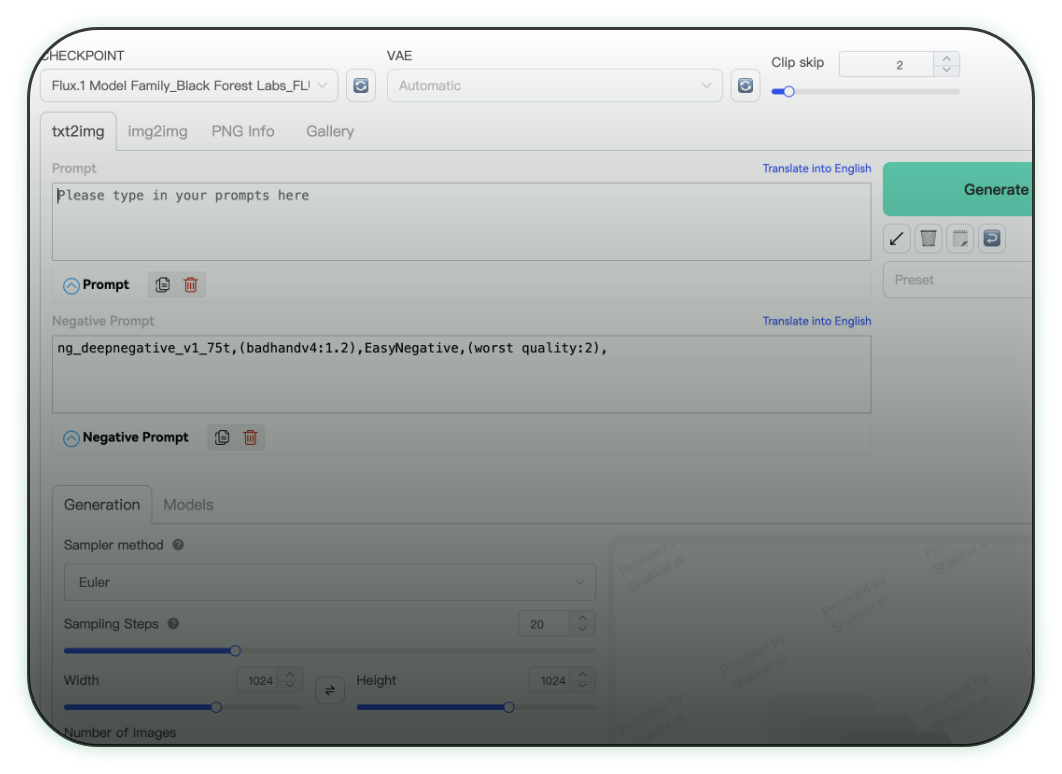Swap width and height values
The image size is (1062, 774).
tap(330, 690)
